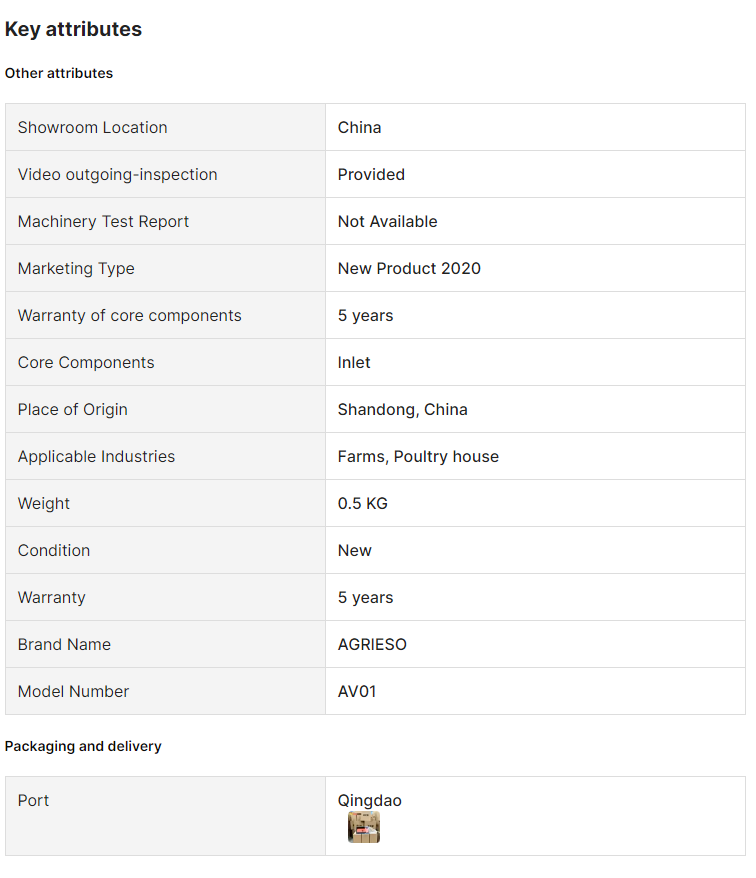Select the New Product 2020 value

(x=409, y=269)
